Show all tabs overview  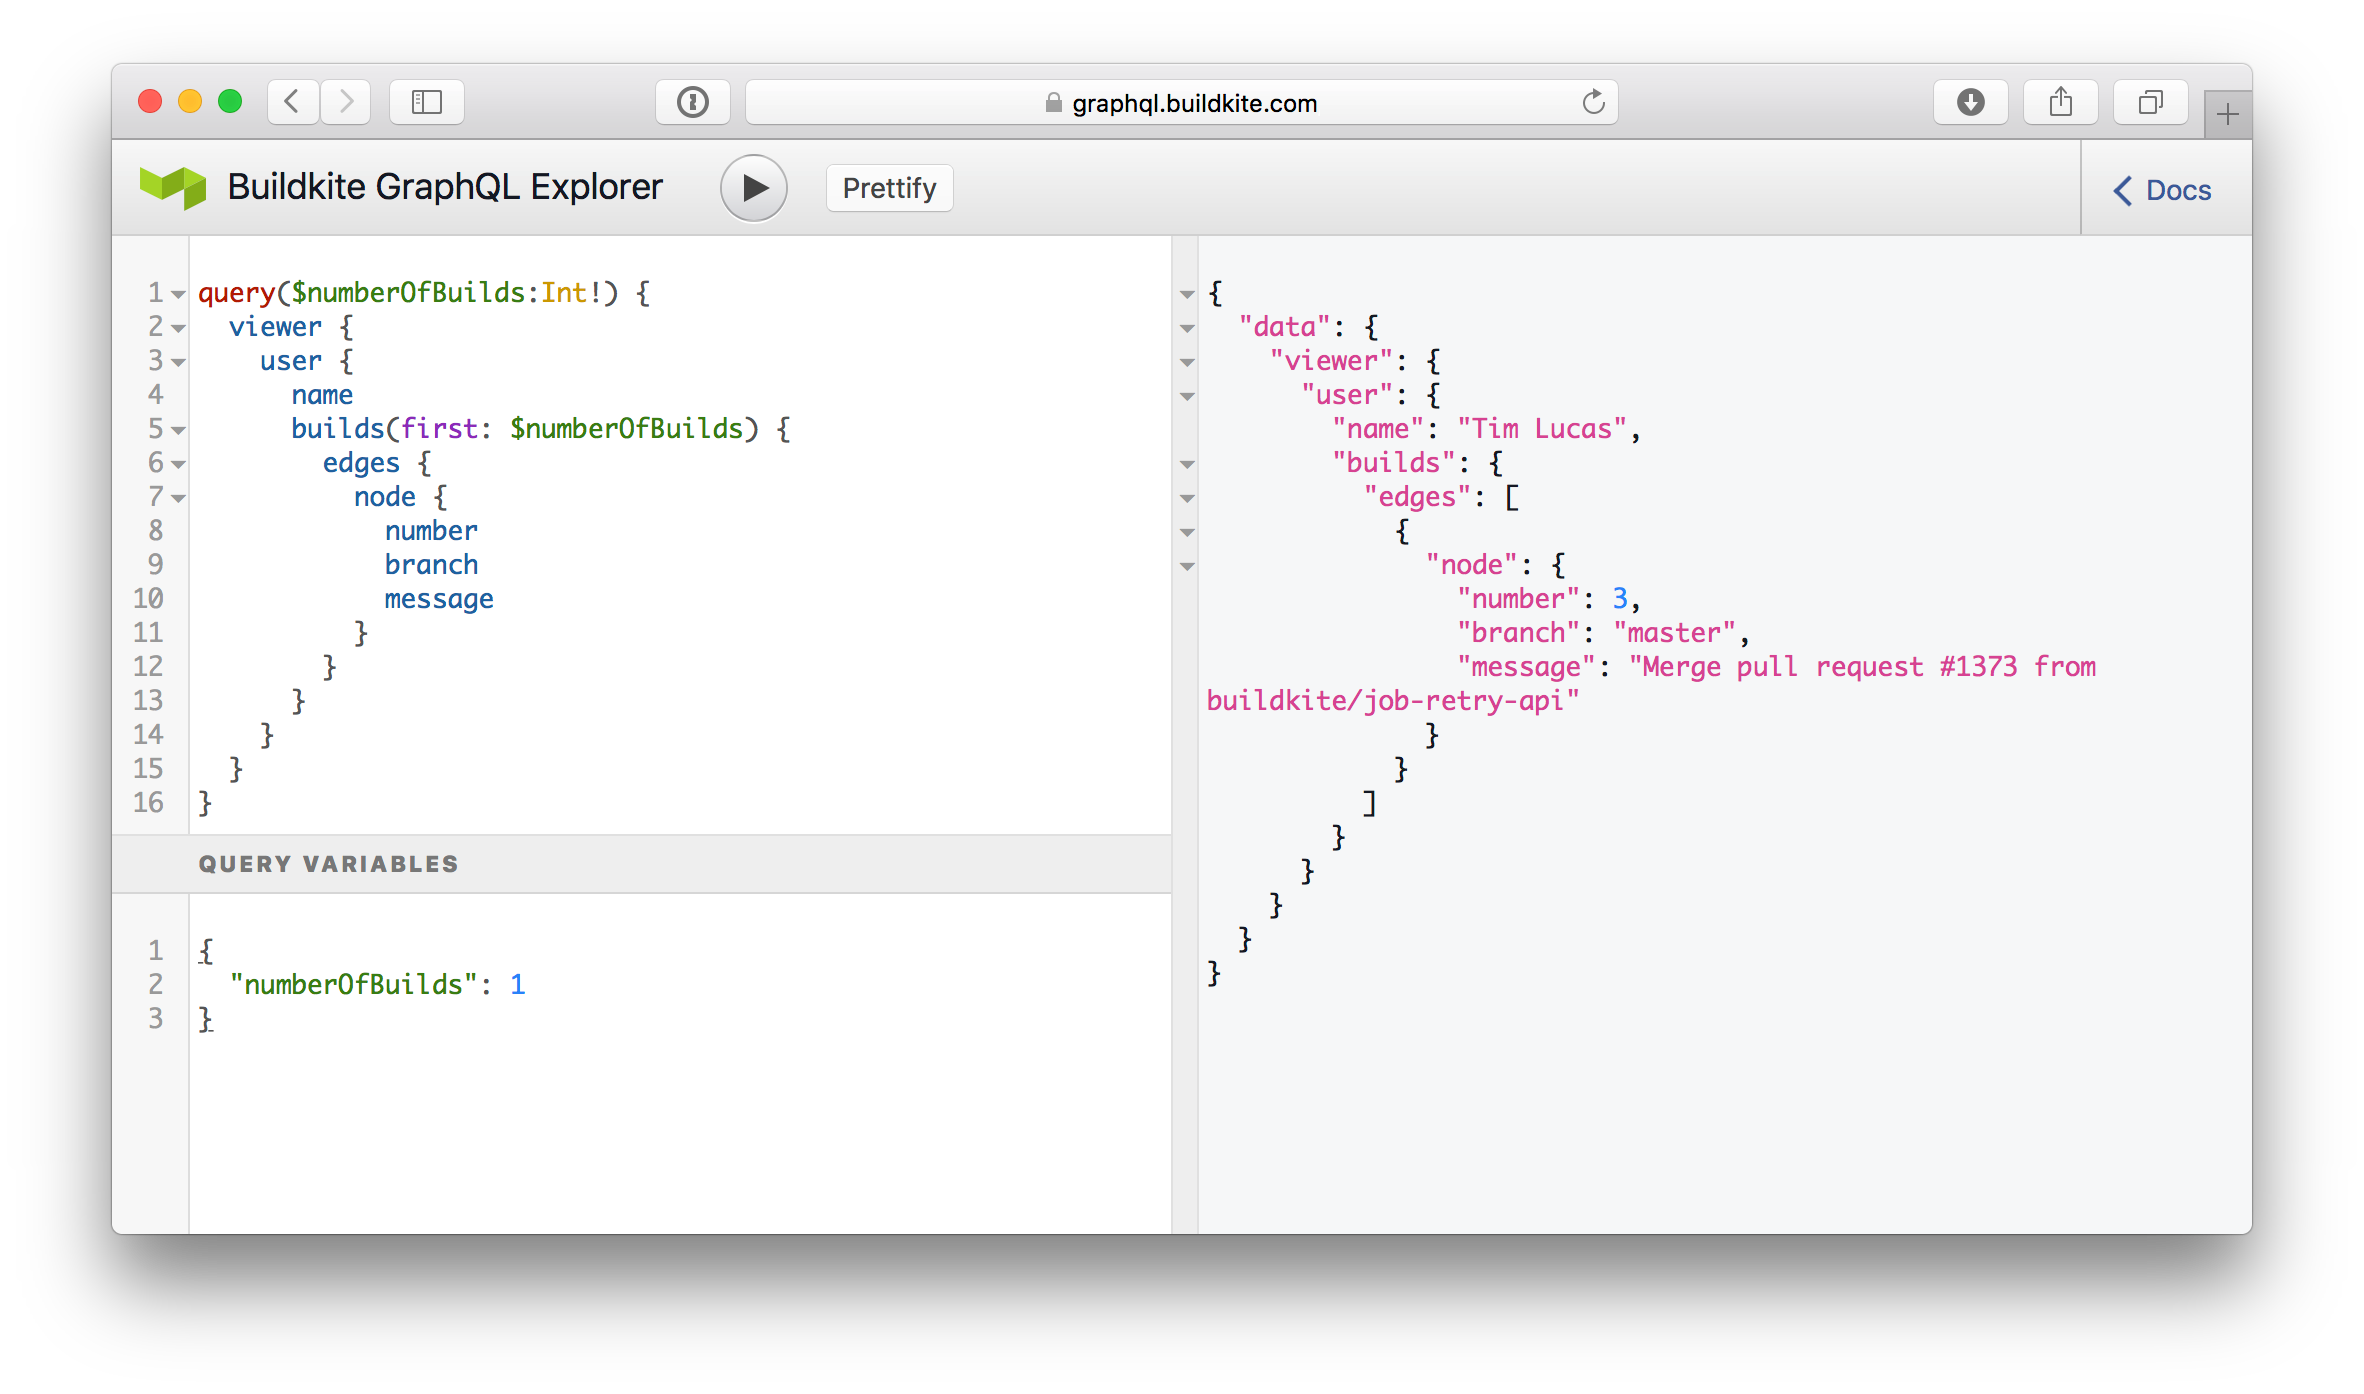[x=2150, y=102]
